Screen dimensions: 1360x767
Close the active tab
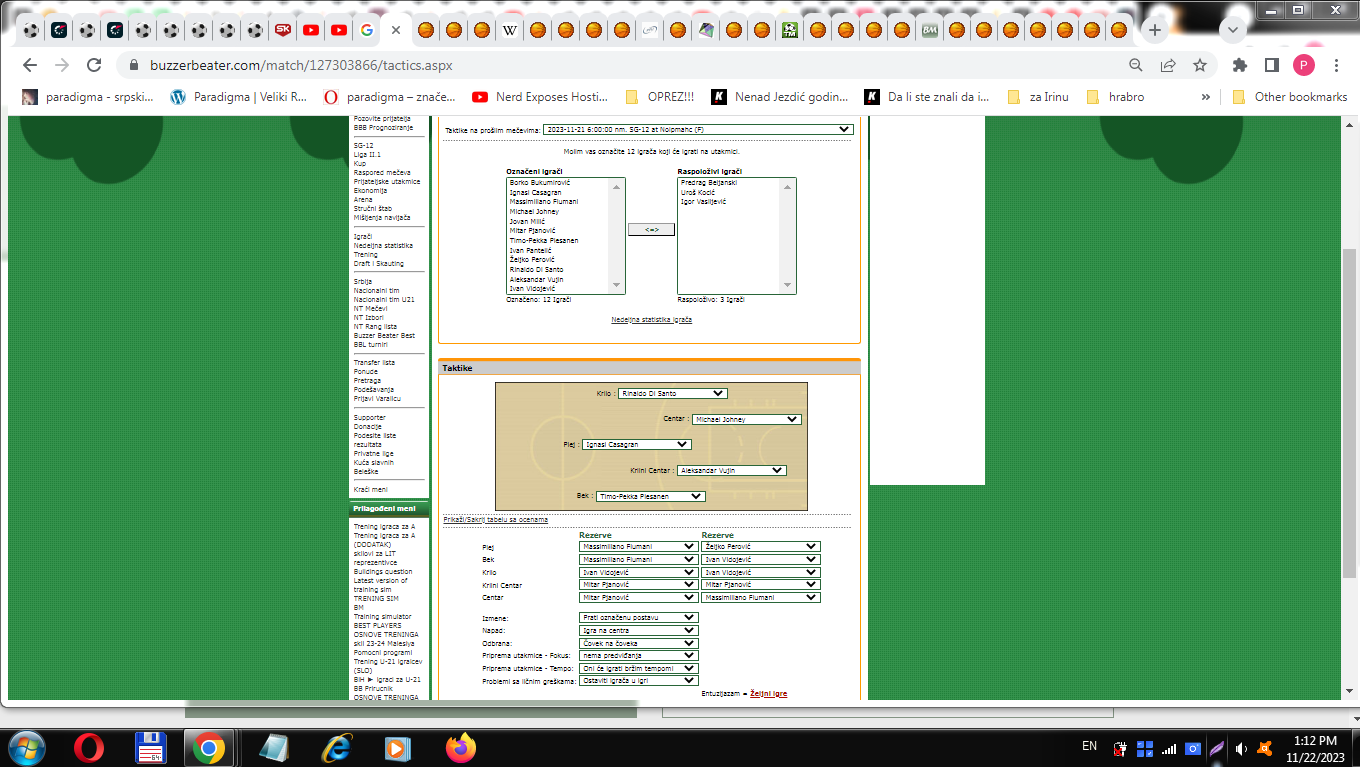pos(395,30)
